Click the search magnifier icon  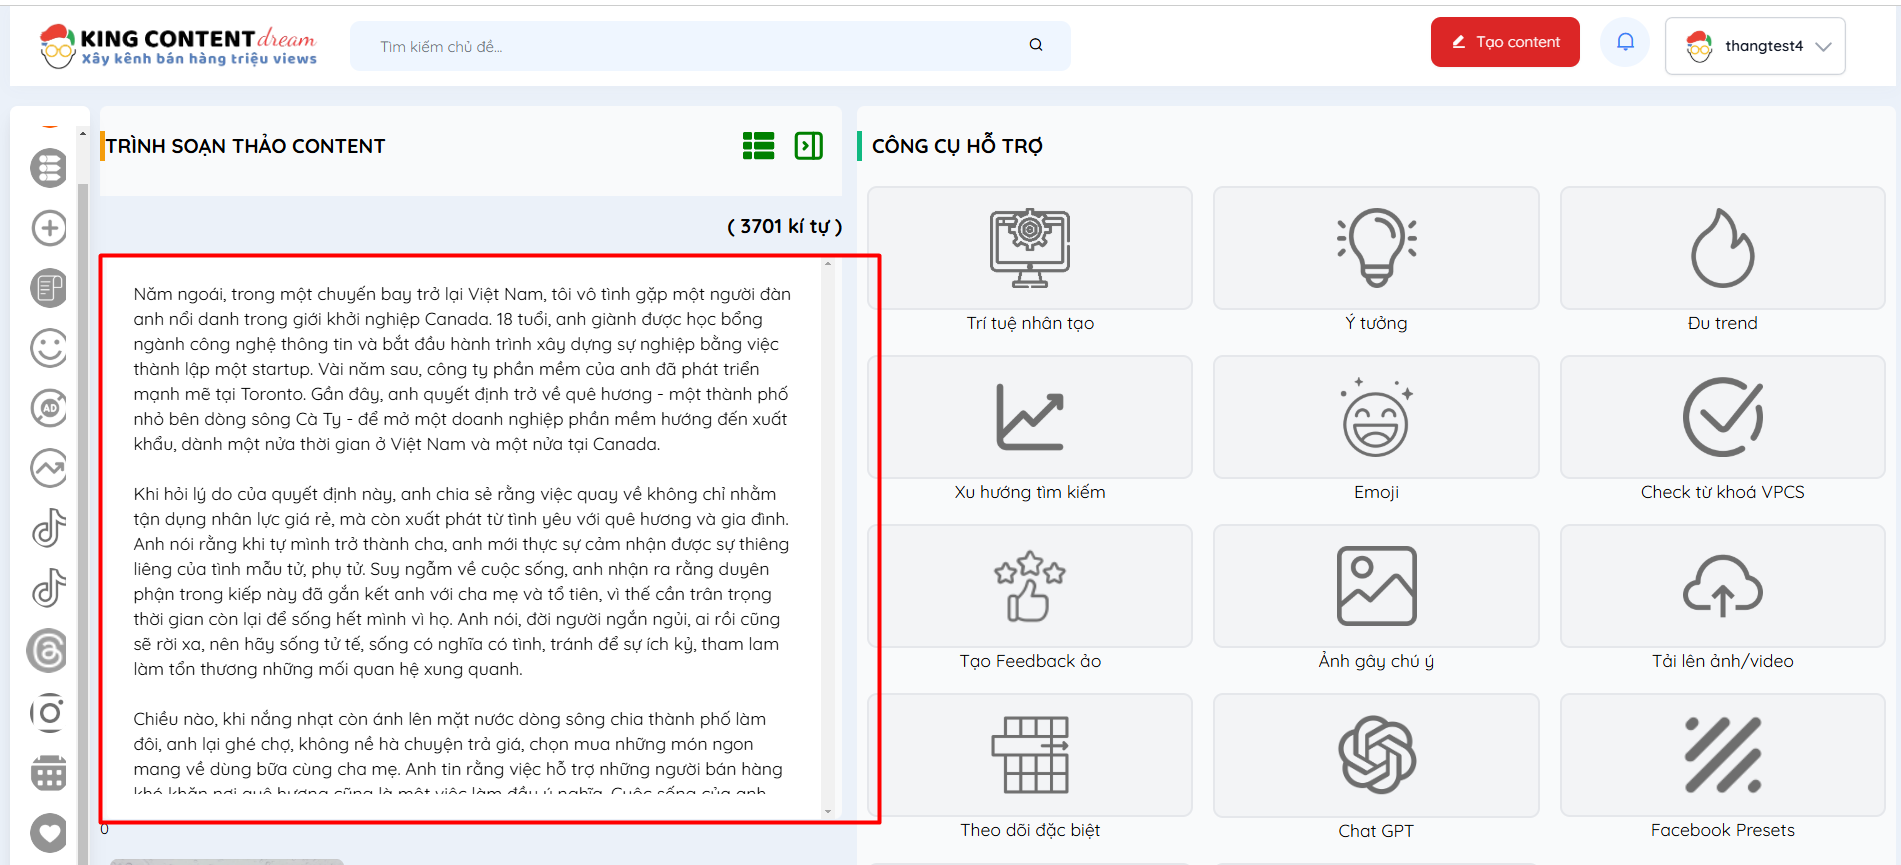[x=1036, y=45]
